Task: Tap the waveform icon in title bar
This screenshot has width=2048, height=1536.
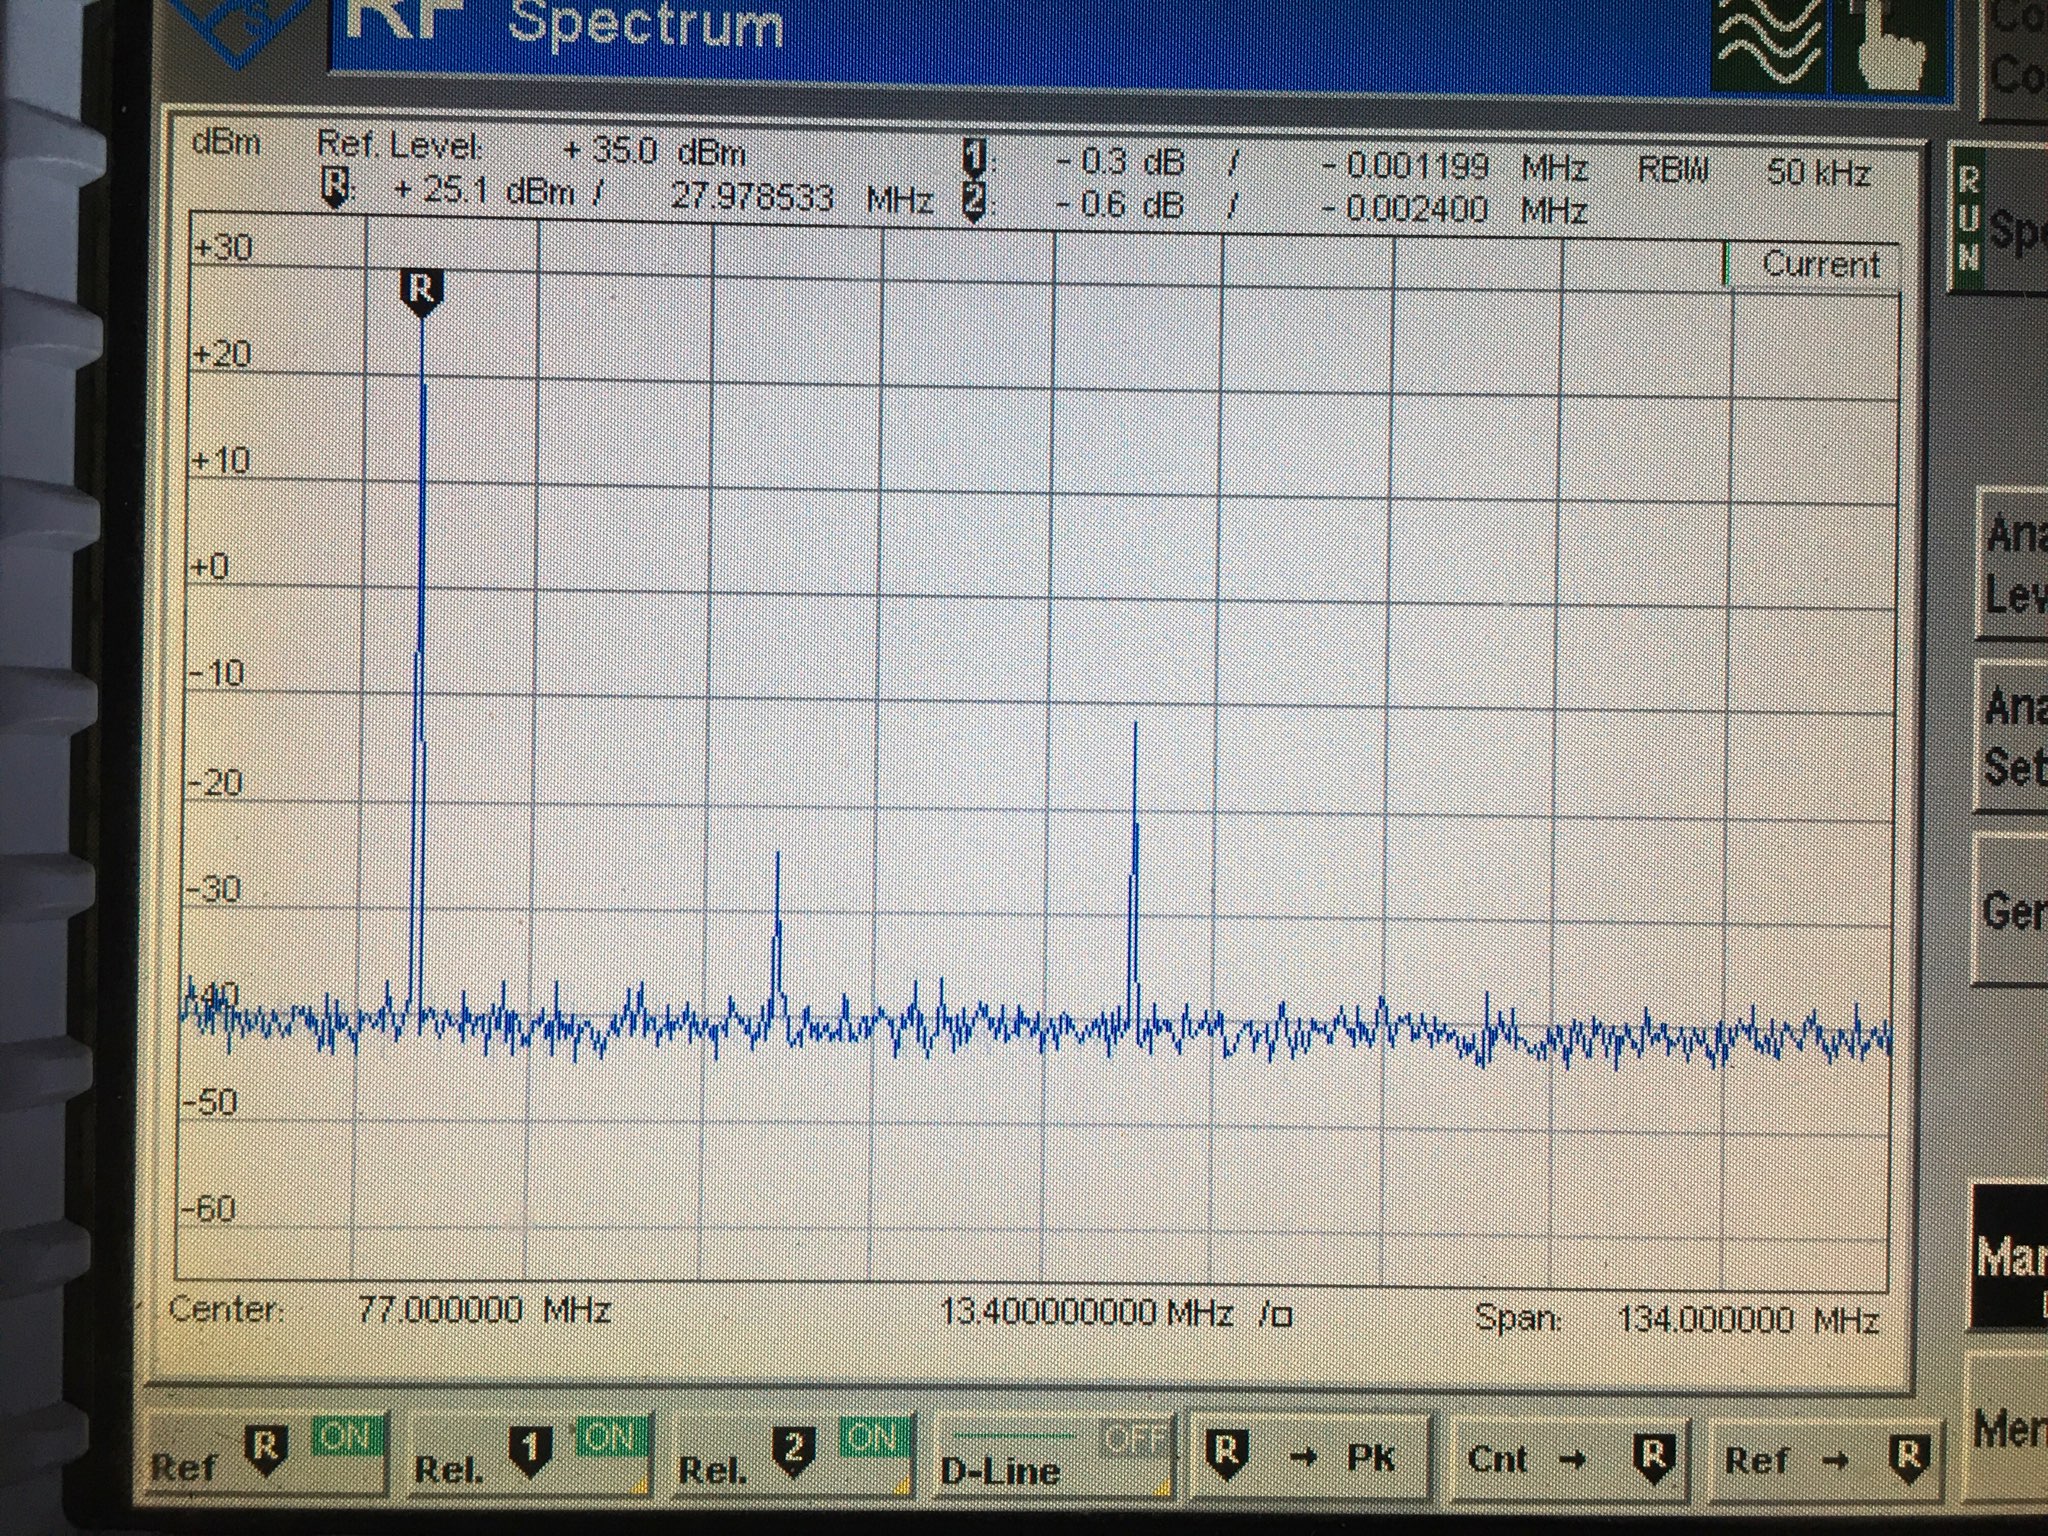Action: (1768, 44)
